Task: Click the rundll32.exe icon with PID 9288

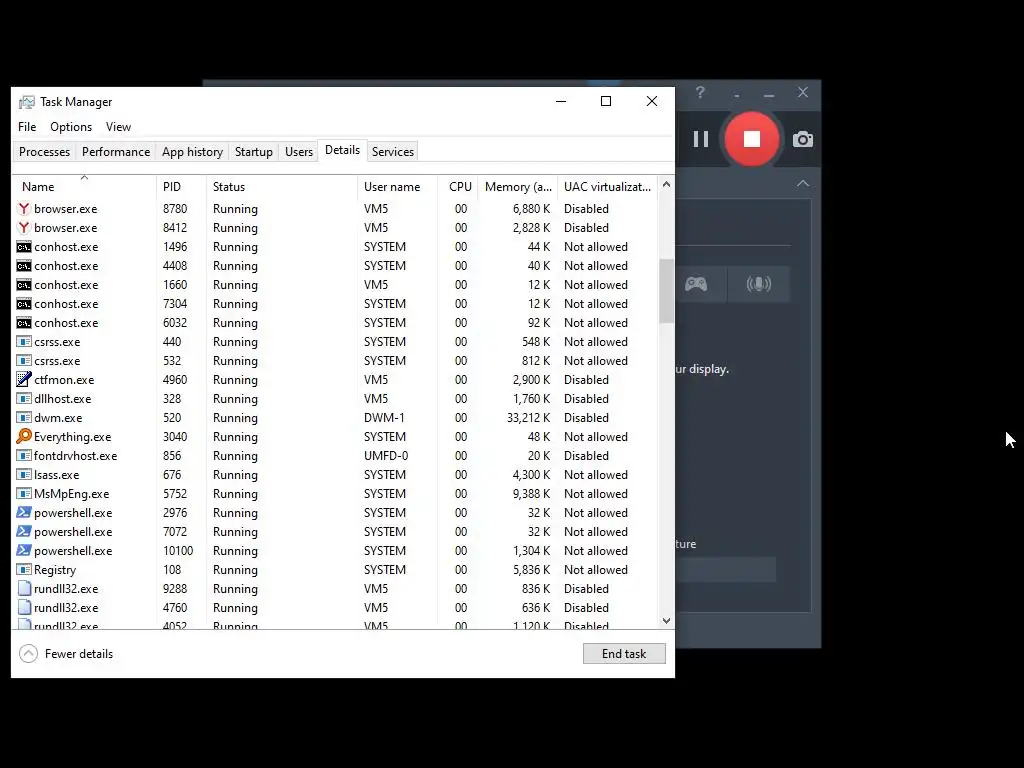Action: point(24,588)
